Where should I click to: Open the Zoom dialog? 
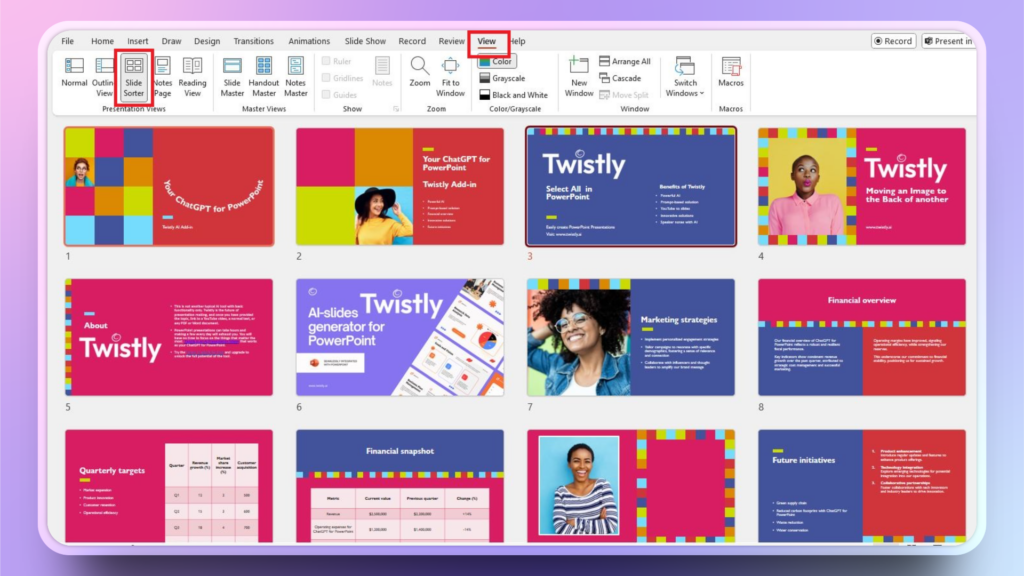[x=419, y=72]
